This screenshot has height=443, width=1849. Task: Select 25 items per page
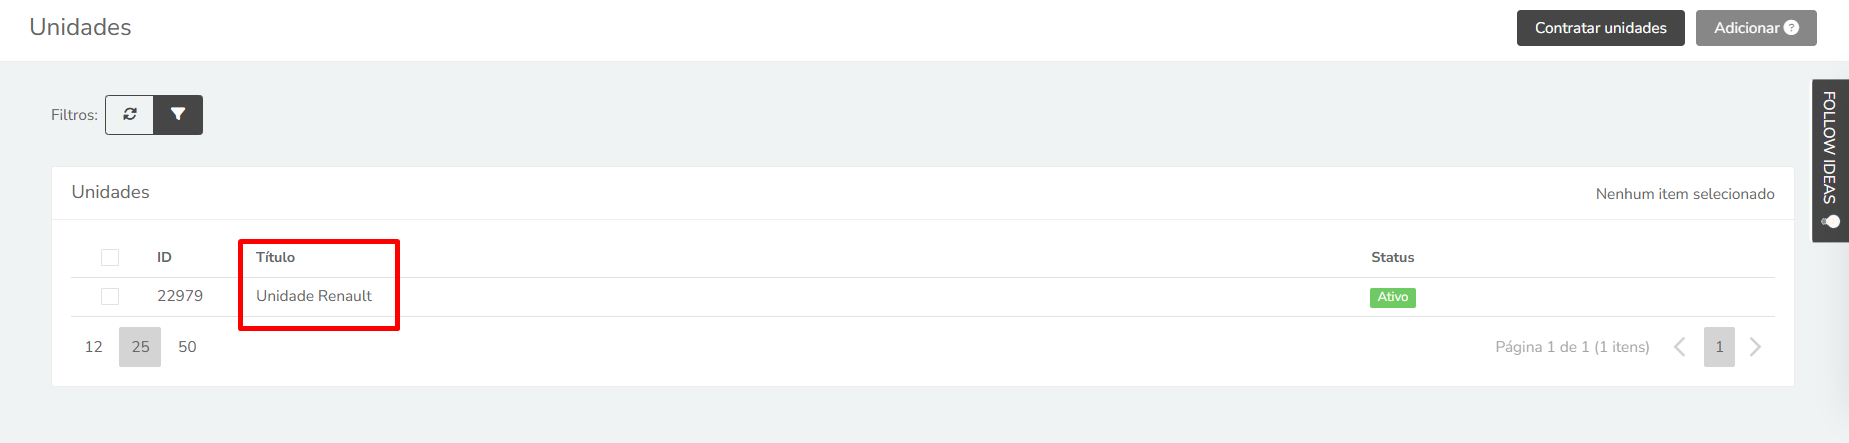140,347
